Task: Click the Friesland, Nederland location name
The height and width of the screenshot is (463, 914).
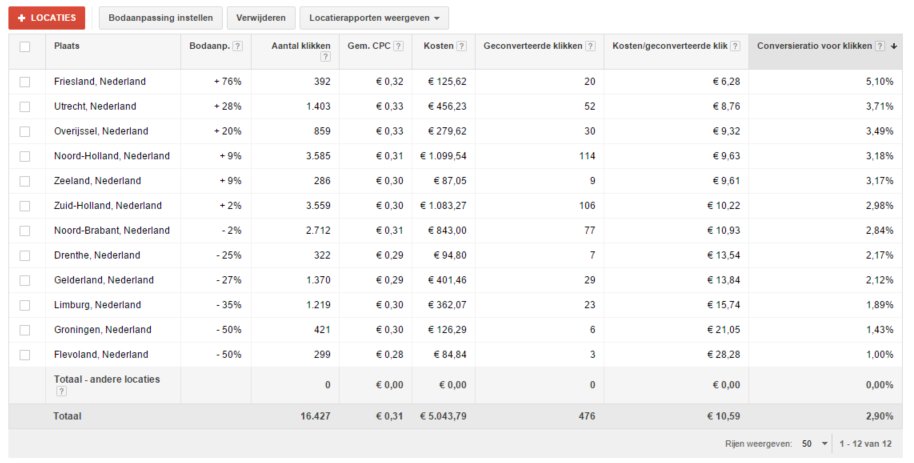Action: point(100,82)
